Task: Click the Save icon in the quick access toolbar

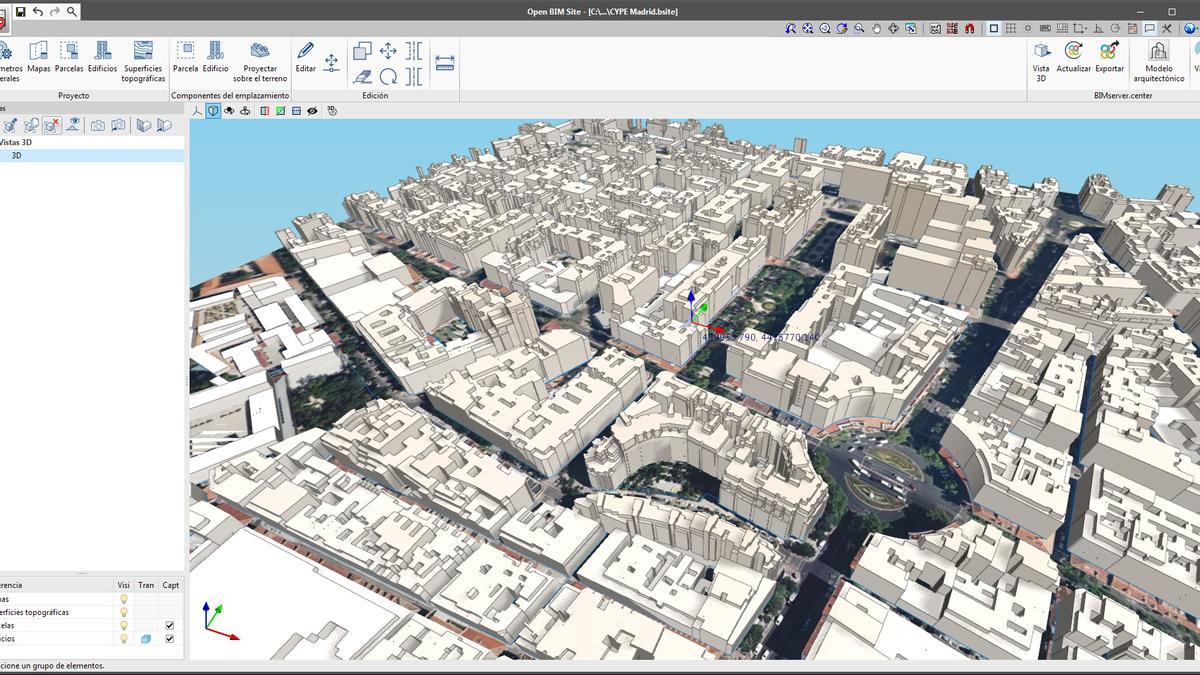Action: pyautogui.click(x=22, y=10)
